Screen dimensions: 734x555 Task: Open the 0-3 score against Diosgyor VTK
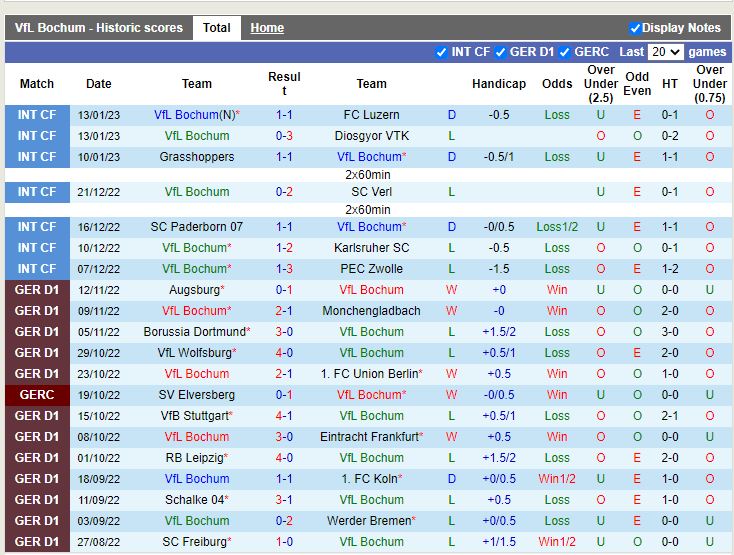pyautogui.click(x=284, y=136)
